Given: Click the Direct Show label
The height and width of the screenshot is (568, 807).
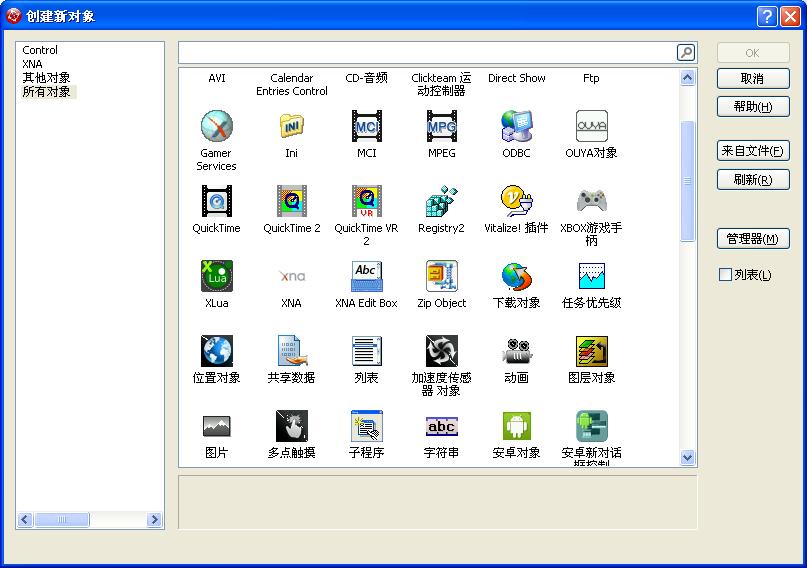Looking at the screenshot, I should (517, 78).
